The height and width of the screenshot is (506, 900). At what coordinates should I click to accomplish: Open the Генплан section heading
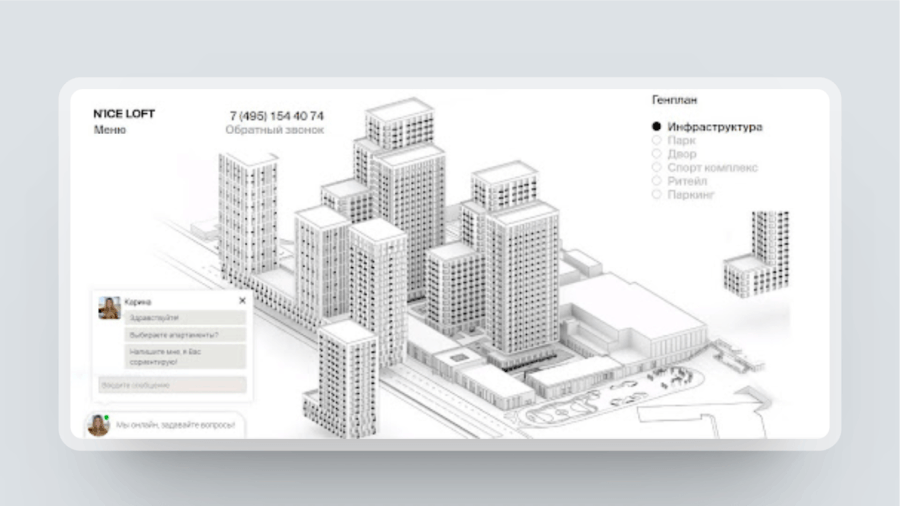(674, 100)
